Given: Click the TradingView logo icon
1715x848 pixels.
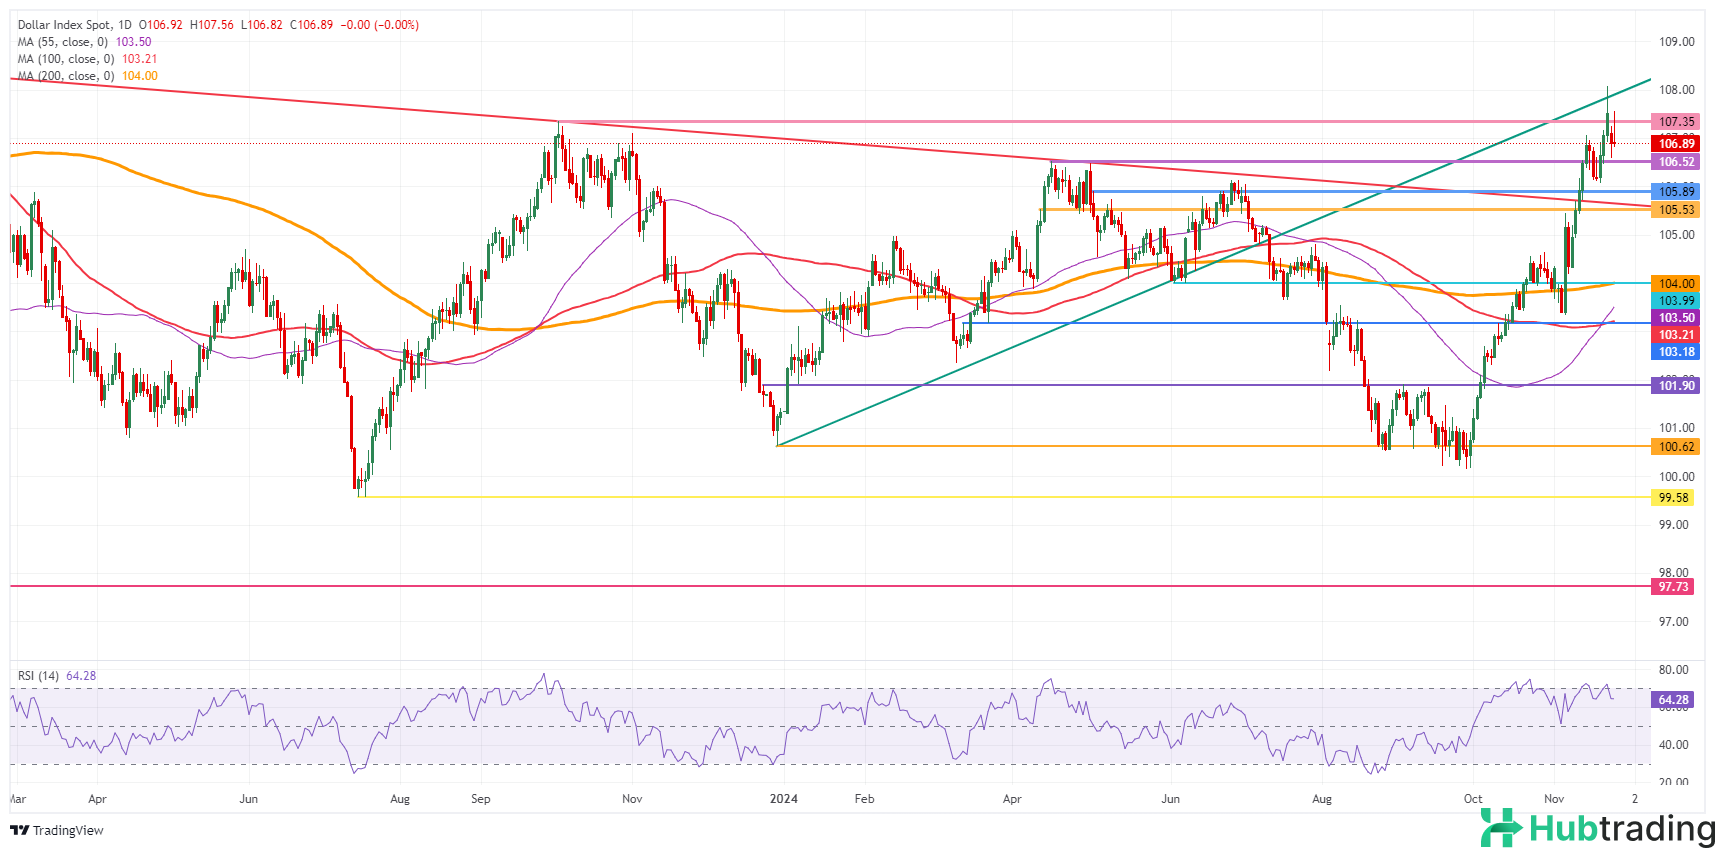Looking at the screenshot, I should pos(19,830).
